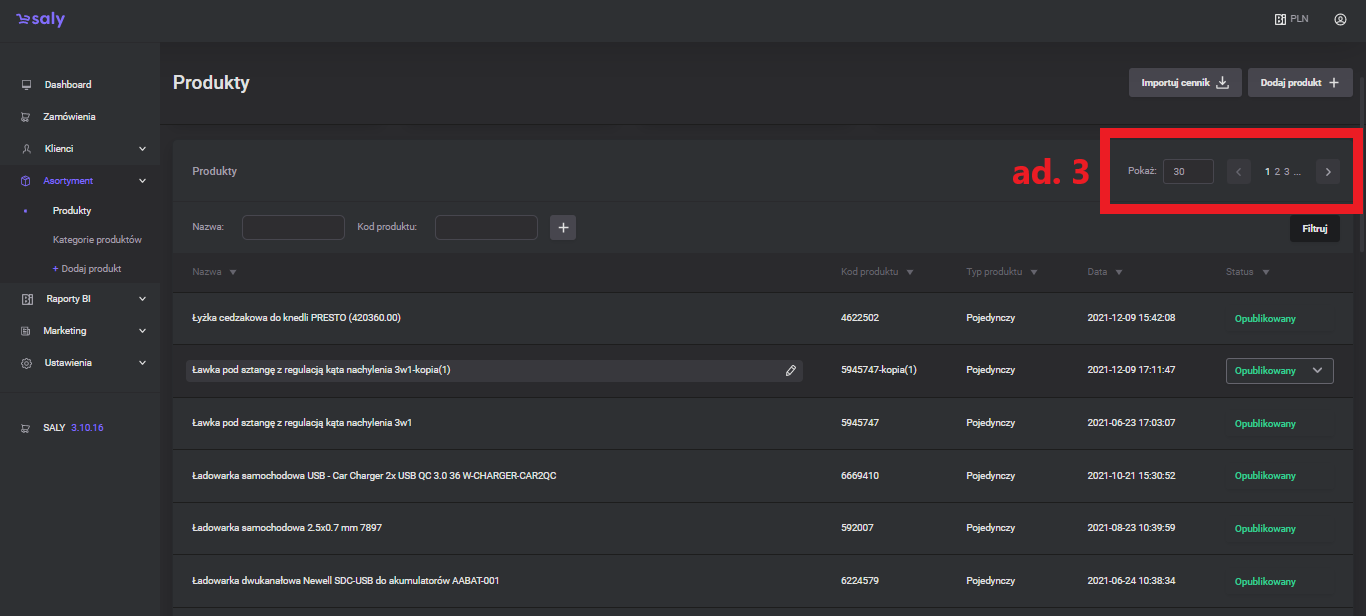Click the plus icon to add filter

point(563,228)
